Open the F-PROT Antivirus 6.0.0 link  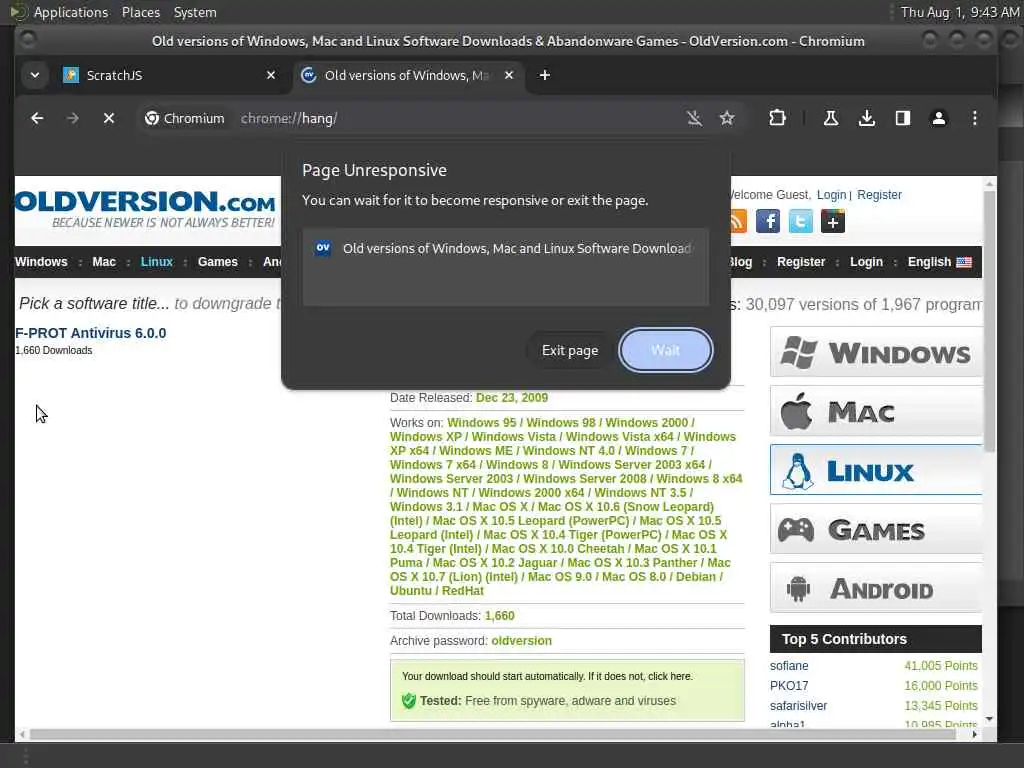click(91, 333)
